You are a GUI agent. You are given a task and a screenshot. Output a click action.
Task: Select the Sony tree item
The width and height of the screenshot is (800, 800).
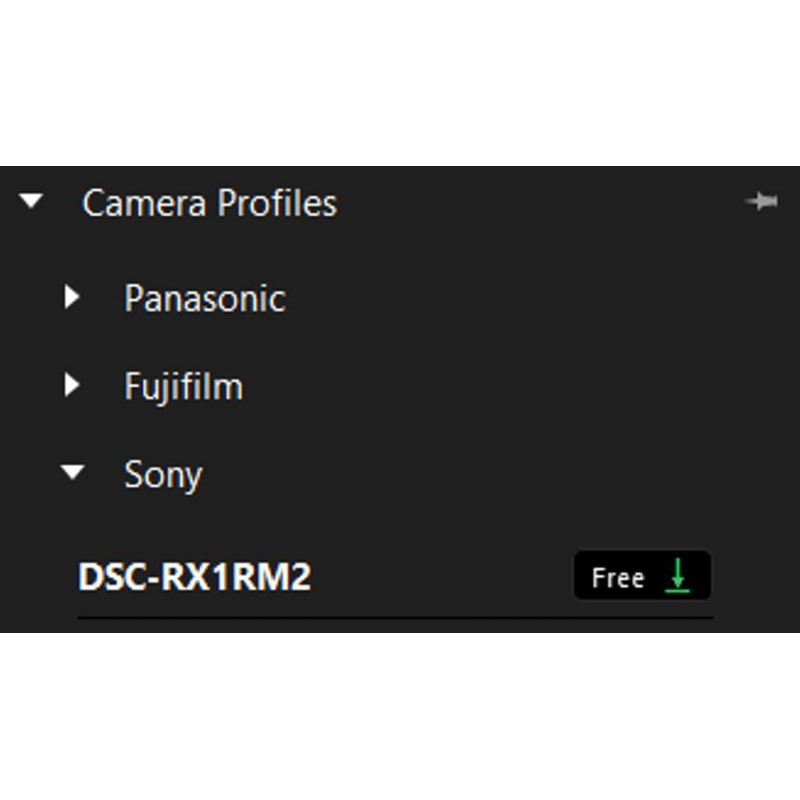point(162,474)
